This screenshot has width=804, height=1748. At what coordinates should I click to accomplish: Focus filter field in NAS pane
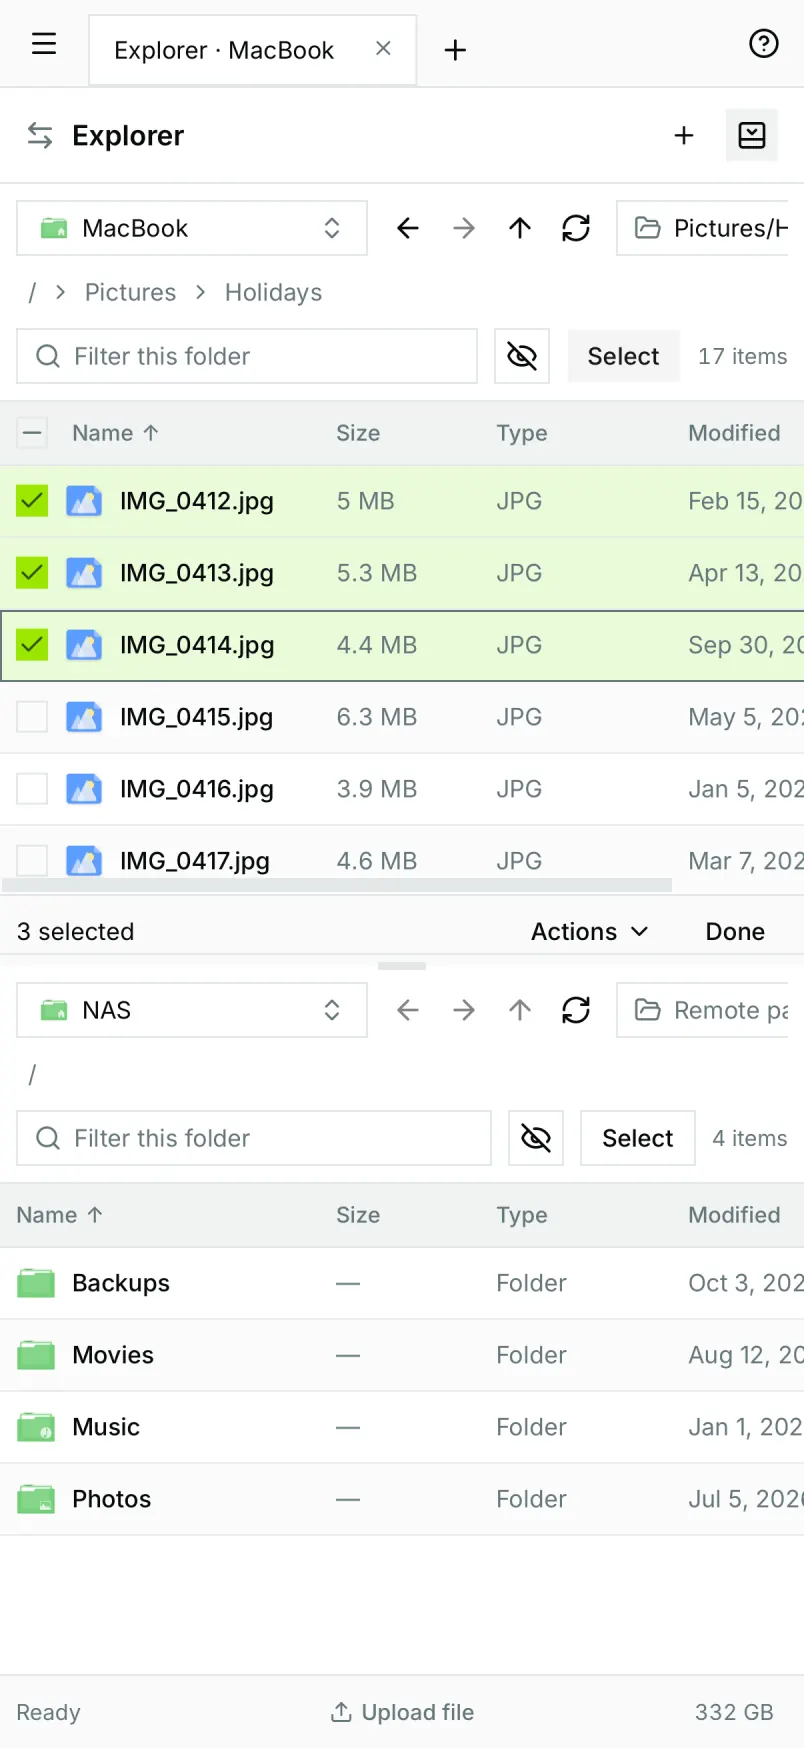pos(254,1138)
